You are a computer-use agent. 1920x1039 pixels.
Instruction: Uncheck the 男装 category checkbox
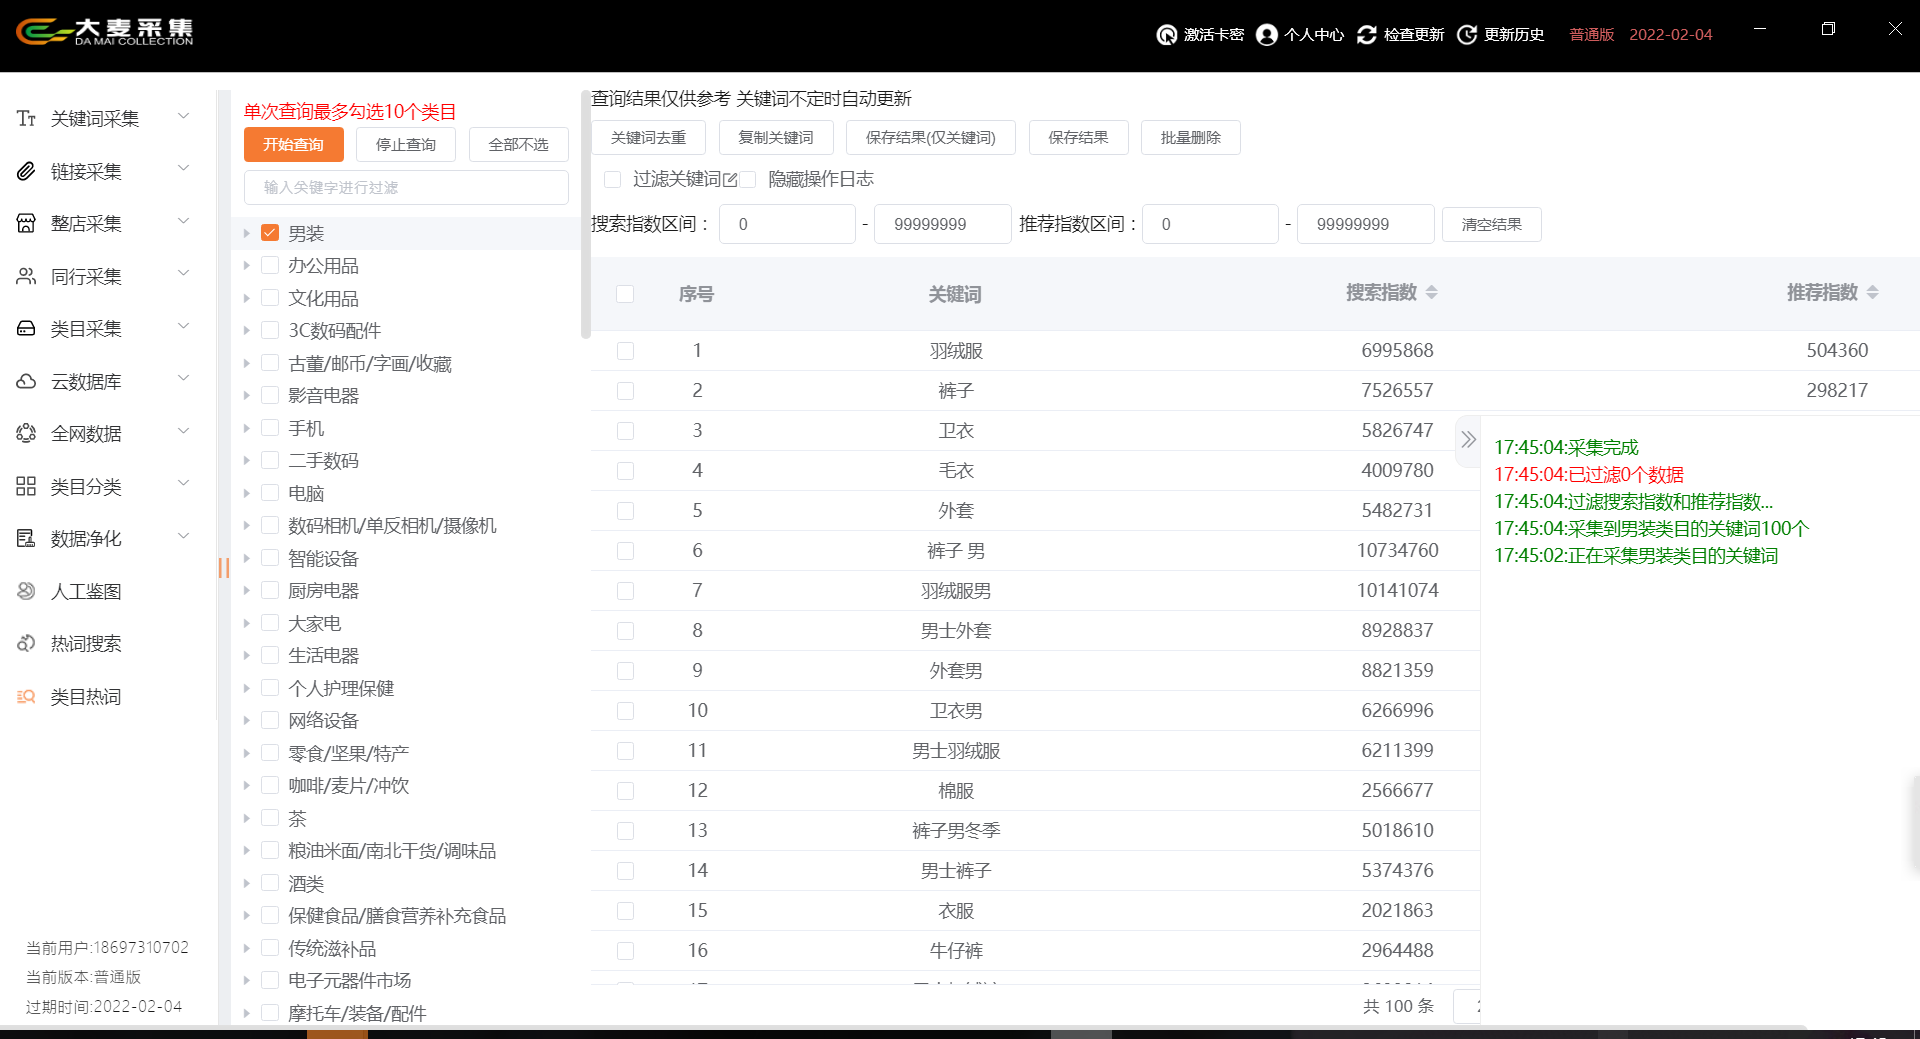pyautogui.click(x=270, y=233)
